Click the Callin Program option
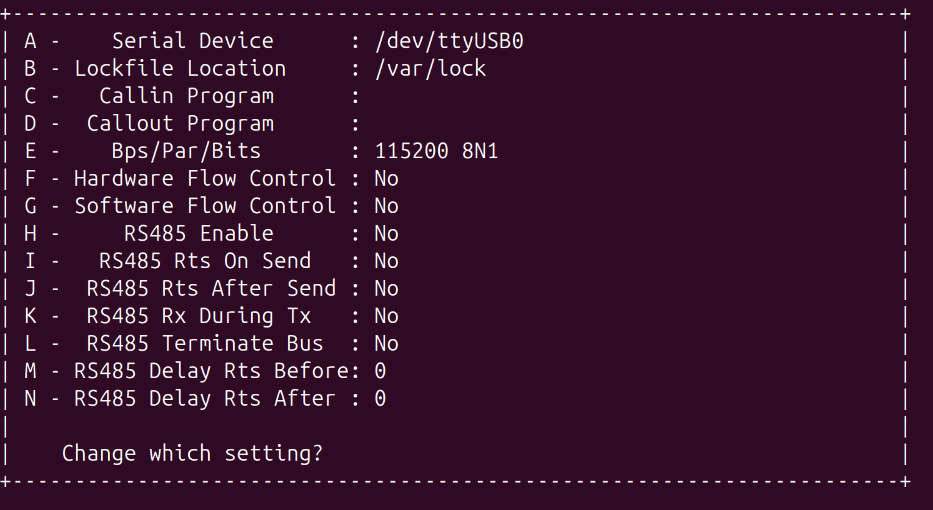Screen dimensions: 933x510 click(x=186, y=96)
